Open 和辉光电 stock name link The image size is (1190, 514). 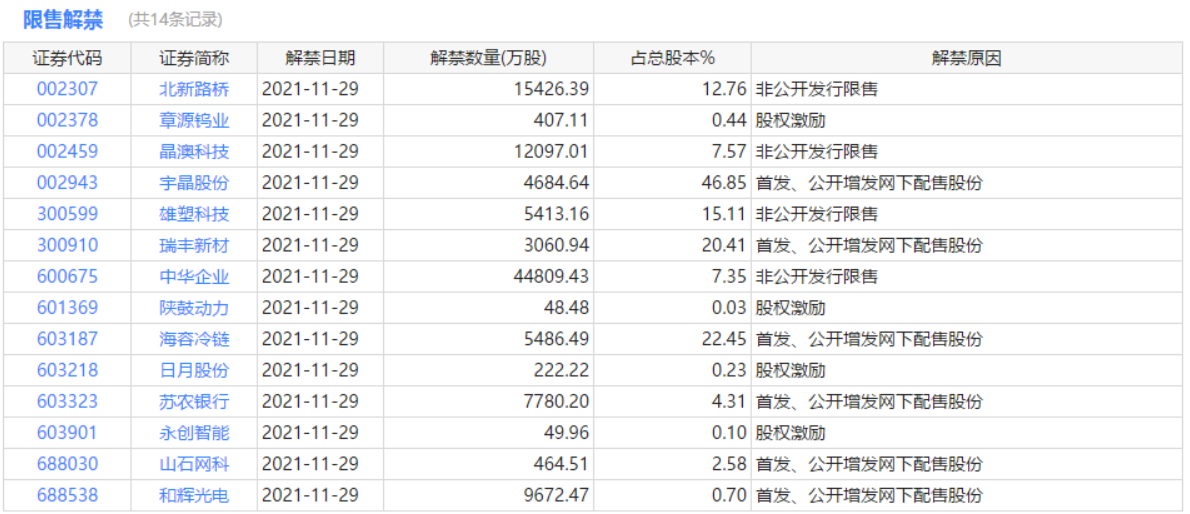194,496
